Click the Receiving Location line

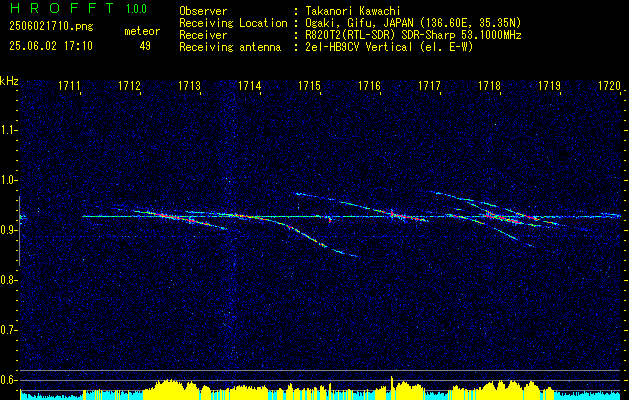click(x=350, y=23)
